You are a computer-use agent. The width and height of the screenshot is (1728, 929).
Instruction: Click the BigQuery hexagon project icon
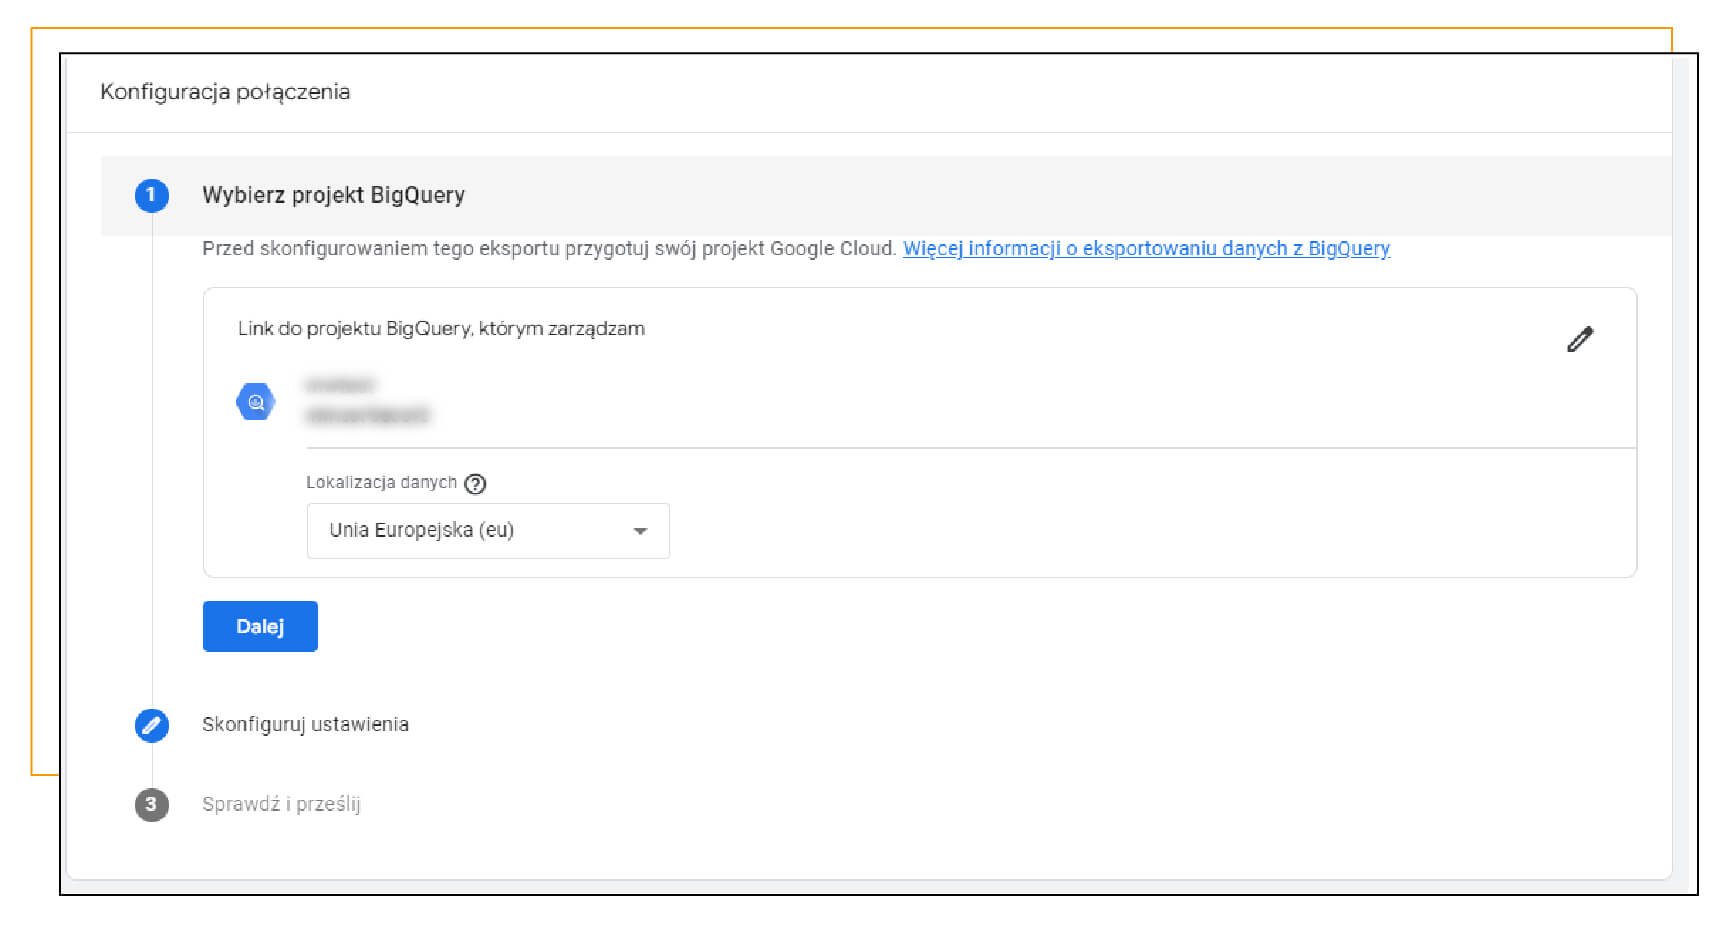pos(256,402)
